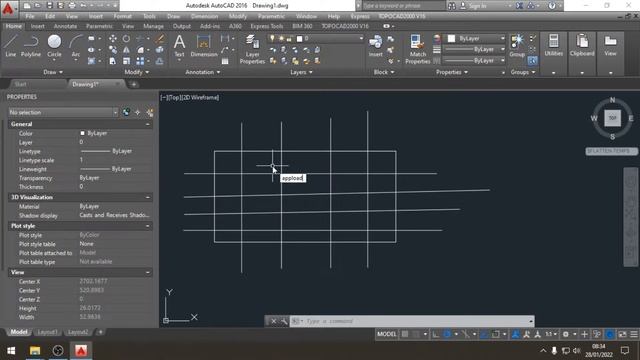Toggle object snap icon in status bar

(x=495, y=334)
